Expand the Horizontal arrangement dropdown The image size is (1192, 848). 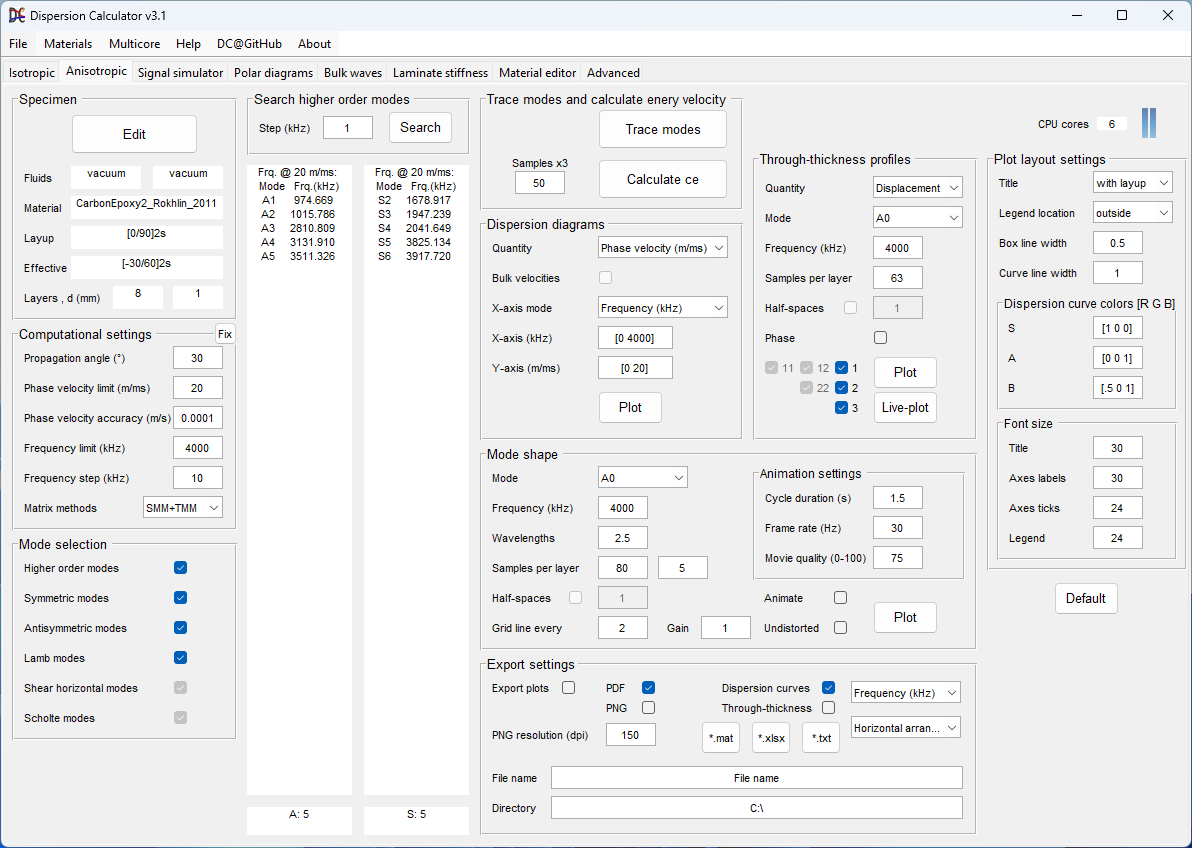pos(905,728)
